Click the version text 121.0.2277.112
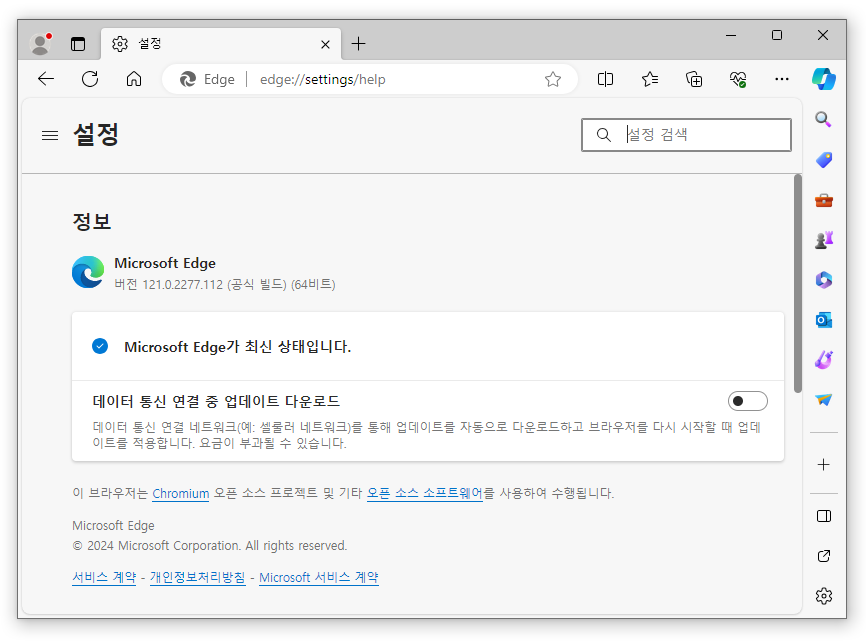866x642 pixels. [x=182, y=285]
